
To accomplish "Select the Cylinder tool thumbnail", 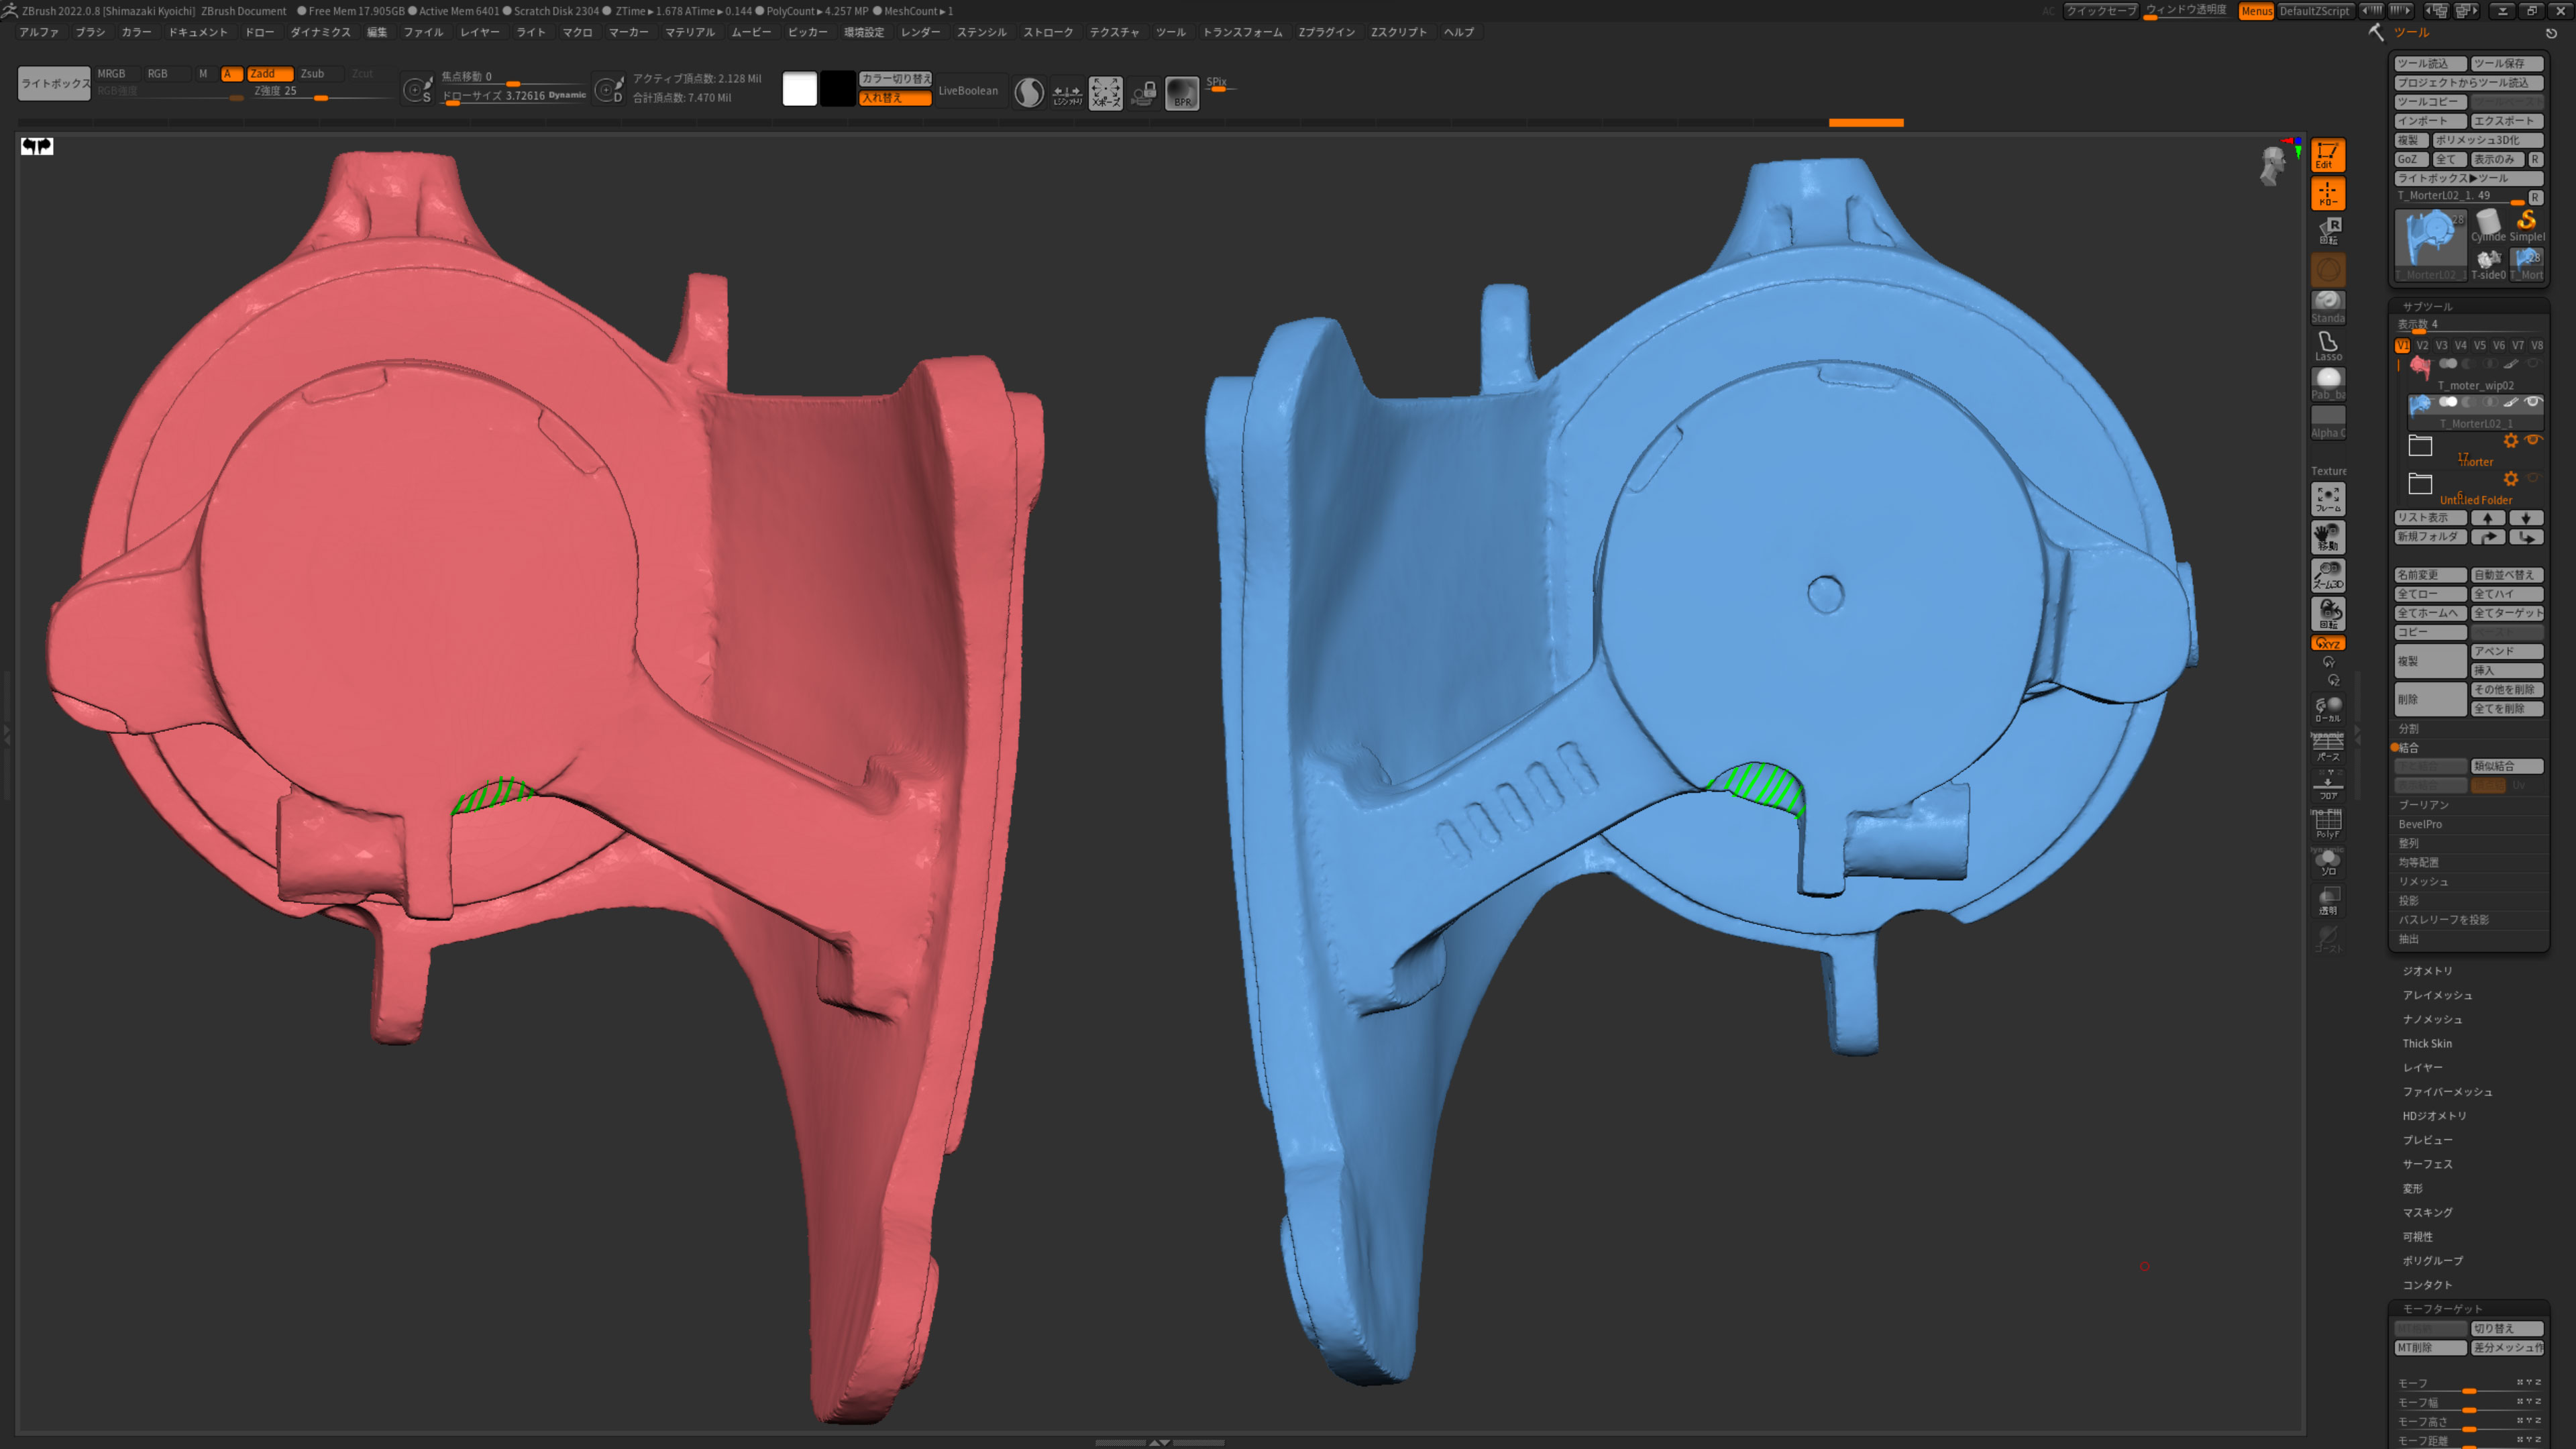I will tap(2488, 226).
